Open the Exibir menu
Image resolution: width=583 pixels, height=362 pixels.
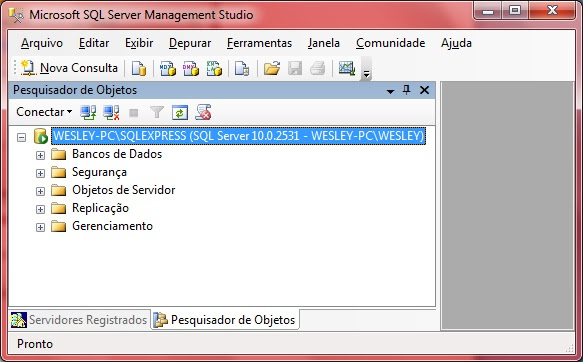click(139, 43)
